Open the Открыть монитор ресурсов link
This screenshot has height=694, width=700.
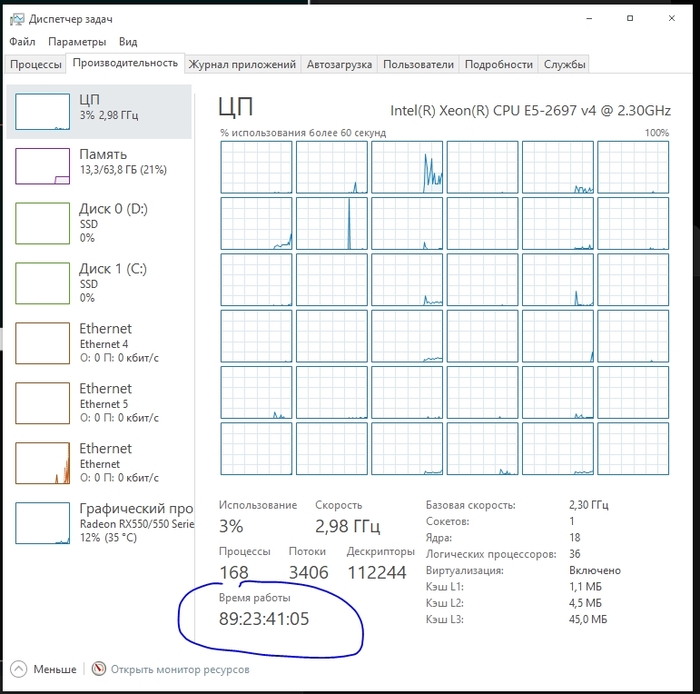pos(180,669)
